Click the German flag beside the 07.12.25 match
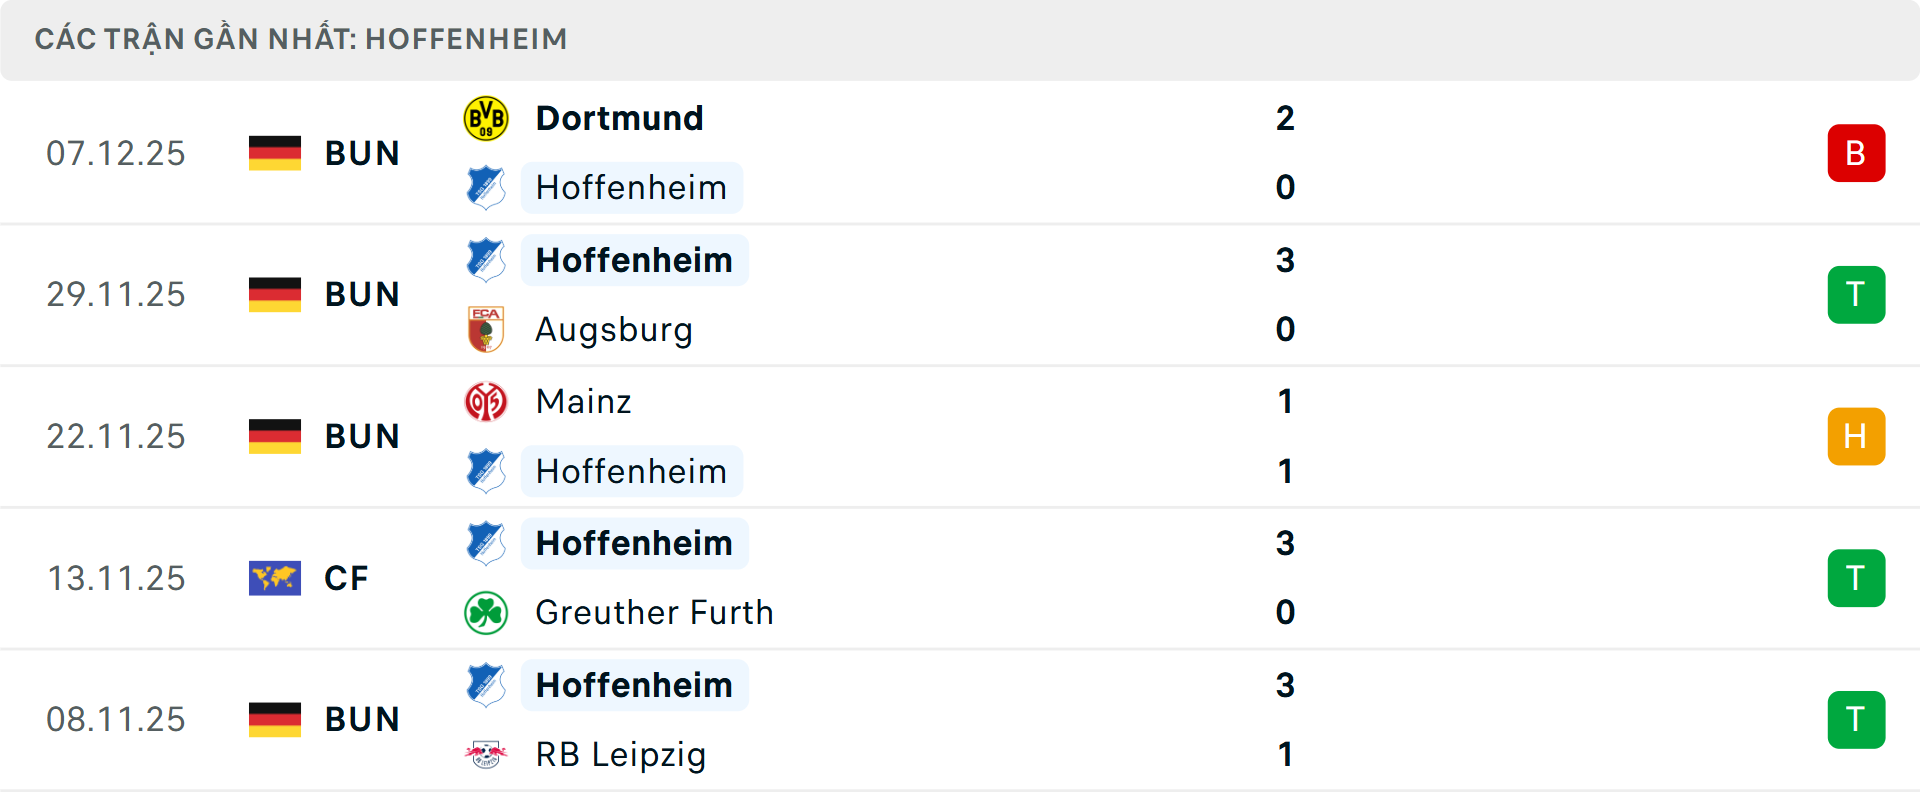1920x792 pixels. [x=275, y=153]
